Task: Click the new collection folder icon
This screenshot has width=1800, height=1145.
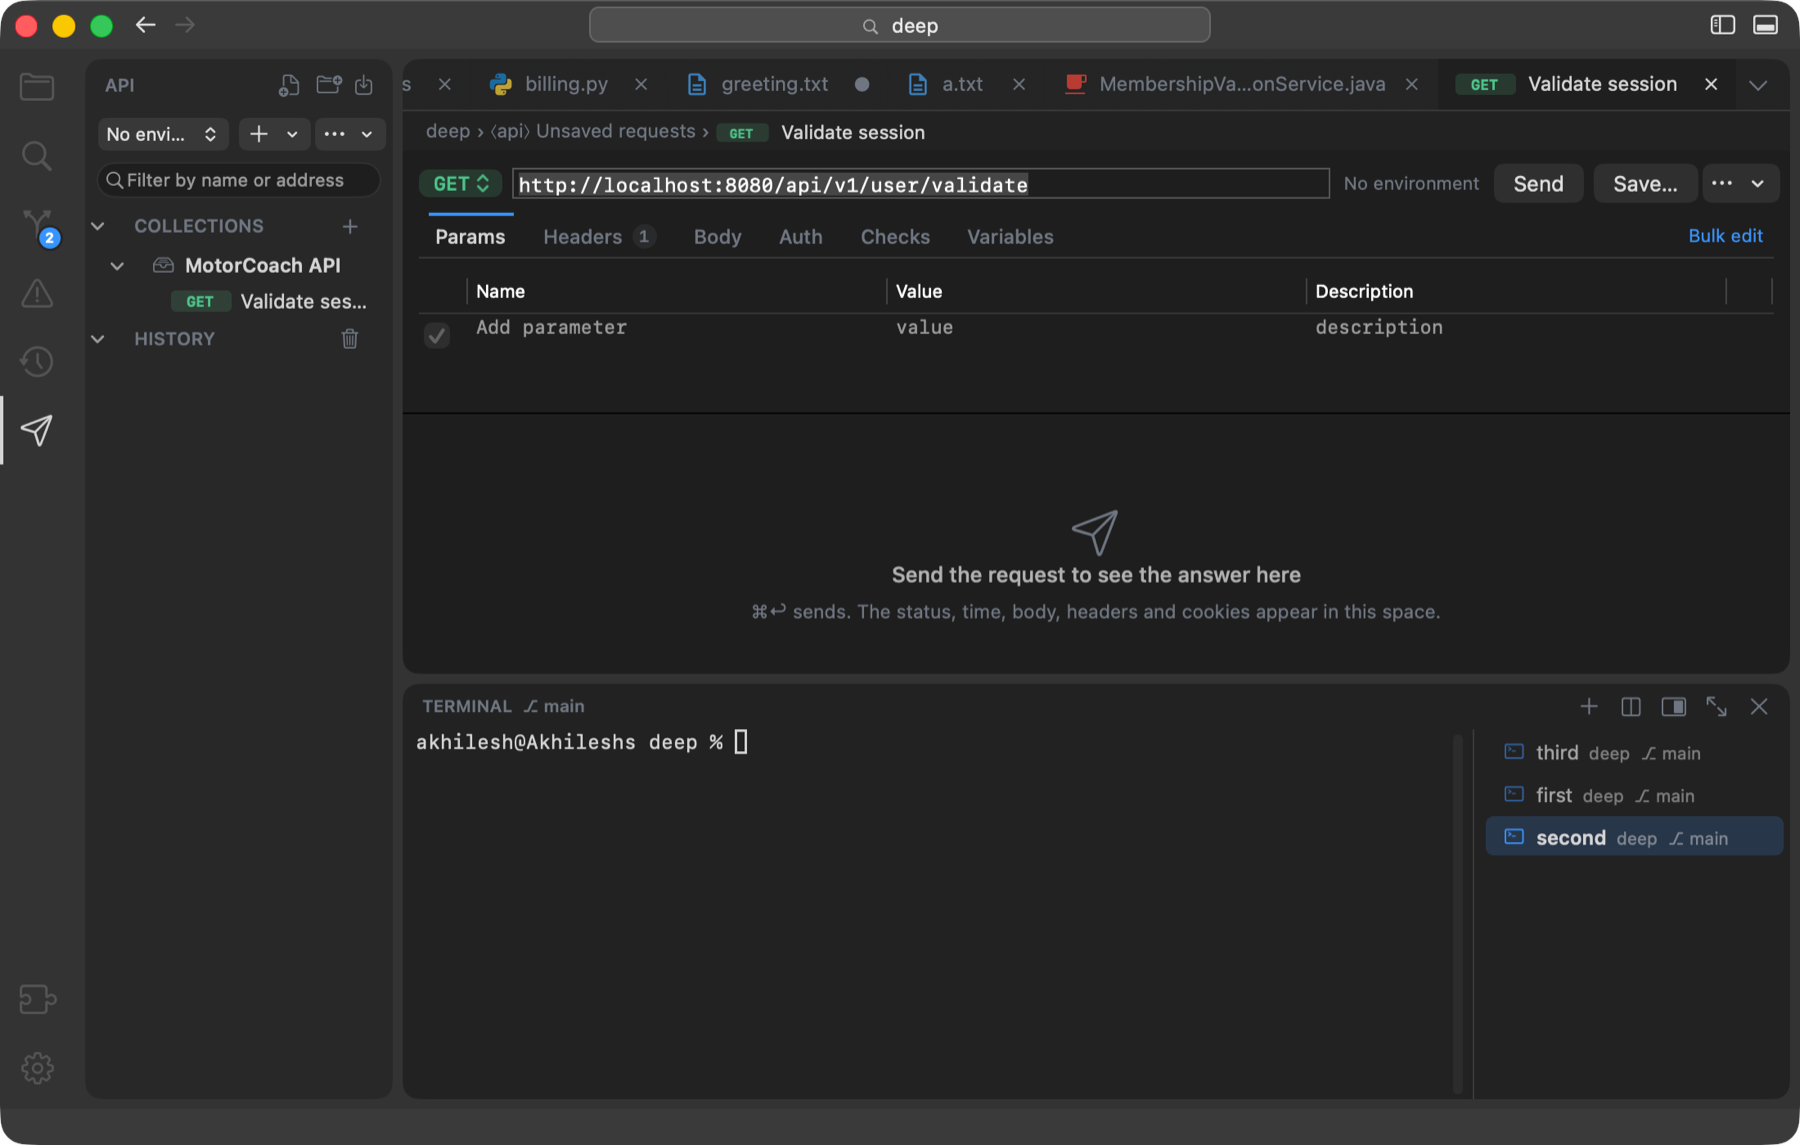Action: 328,85
